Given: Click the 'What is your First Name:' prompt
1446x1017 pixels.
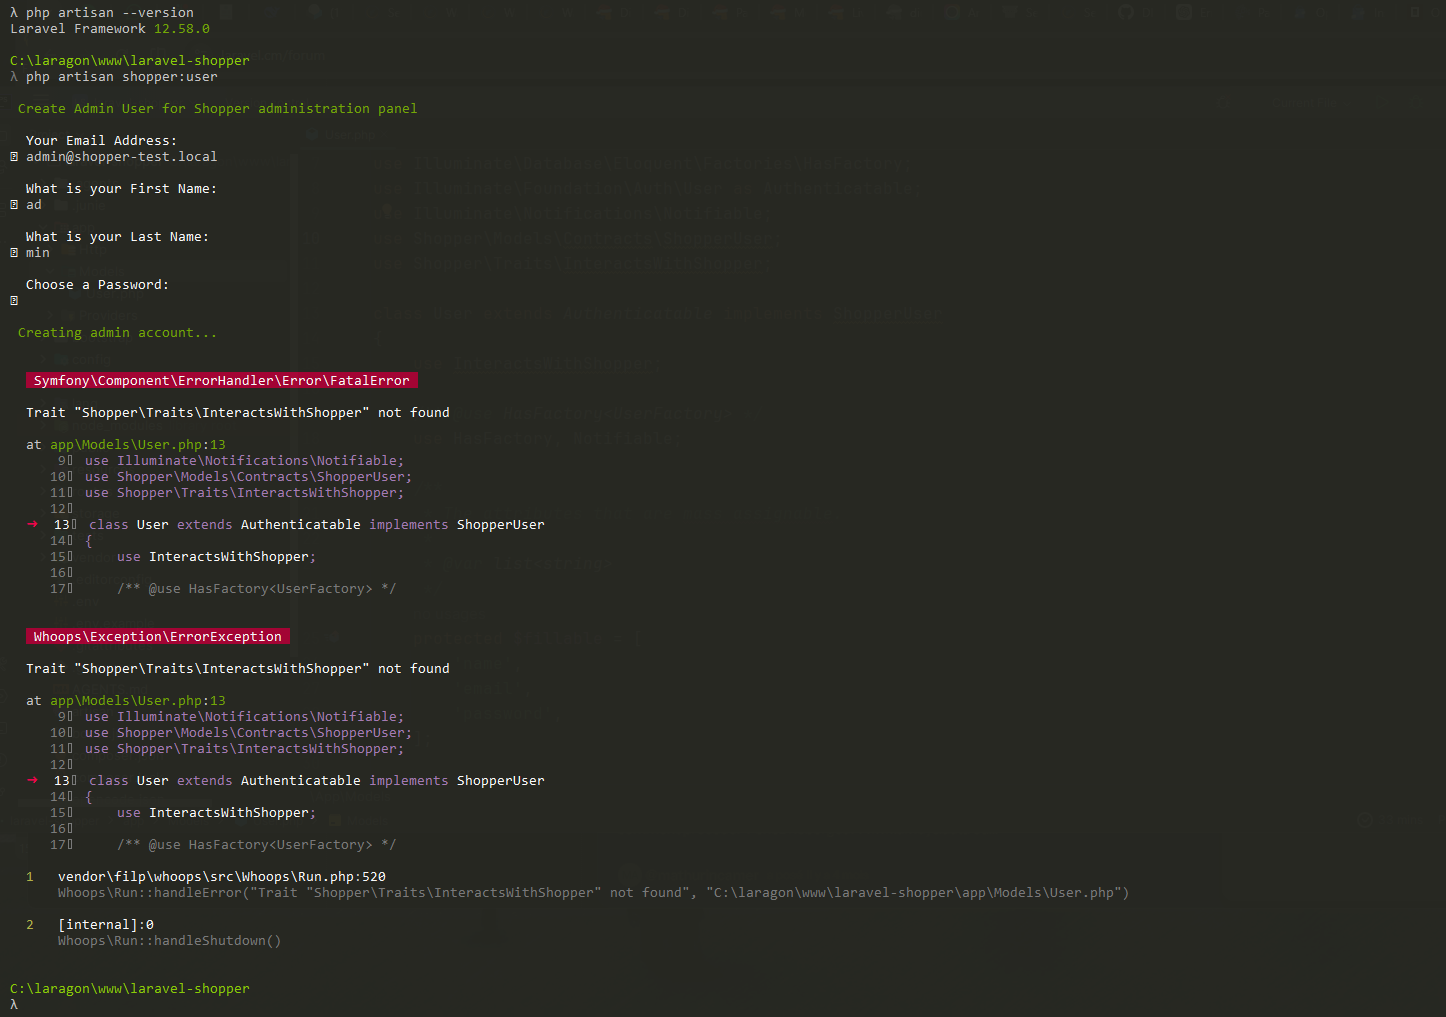Looking at the screenshot, I should (122, 189).
